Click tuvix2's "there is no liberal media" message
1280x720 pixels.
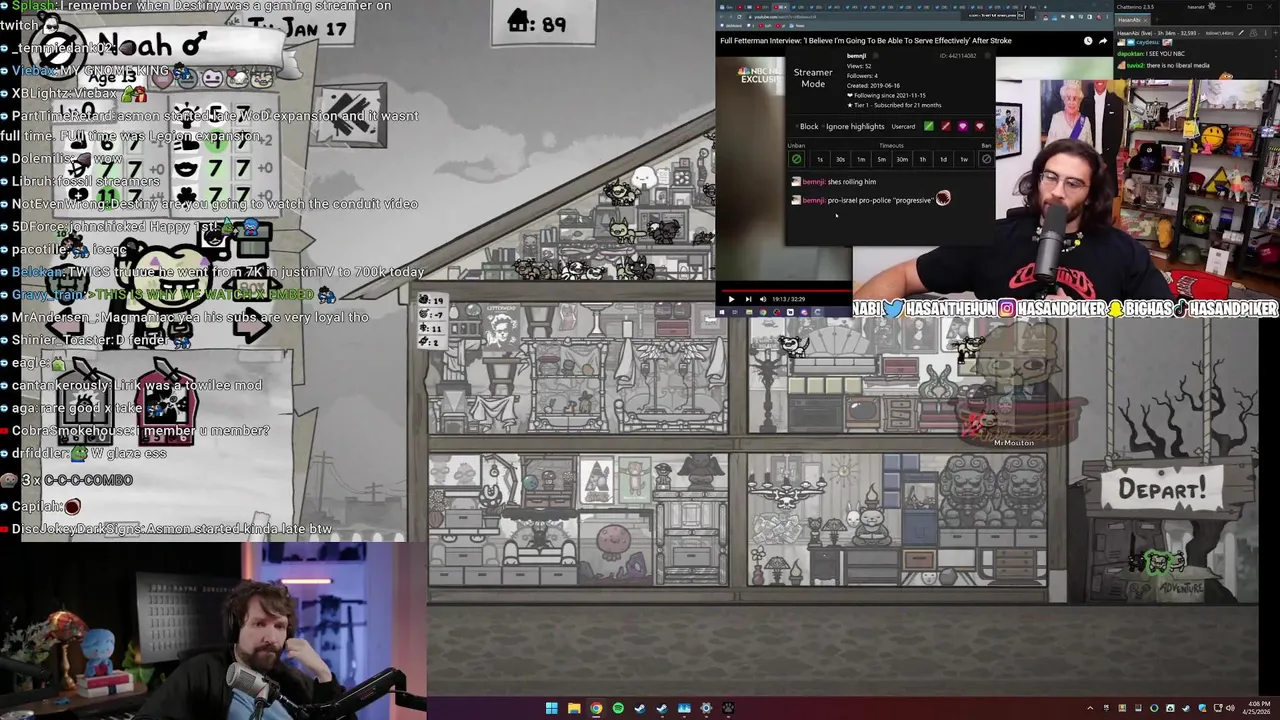(x=1178, y=65)
